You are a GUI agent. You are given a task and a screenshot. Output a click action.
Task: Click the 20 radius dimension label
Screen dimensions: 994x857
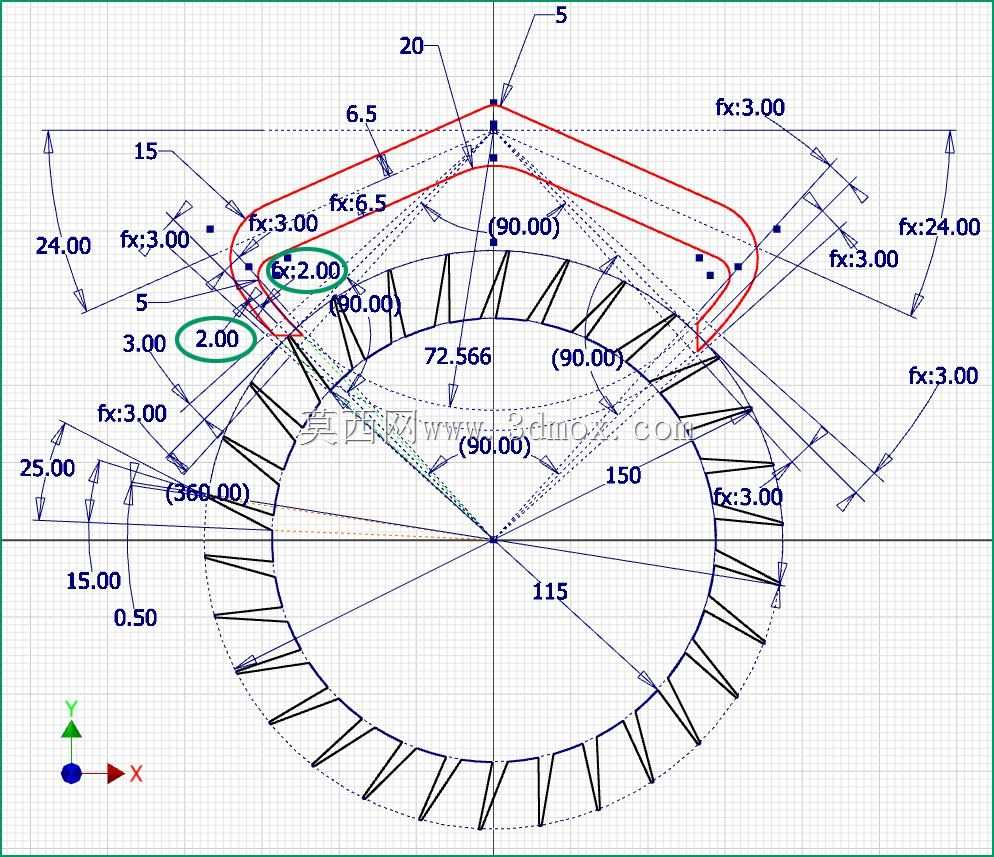coord(411,46)
